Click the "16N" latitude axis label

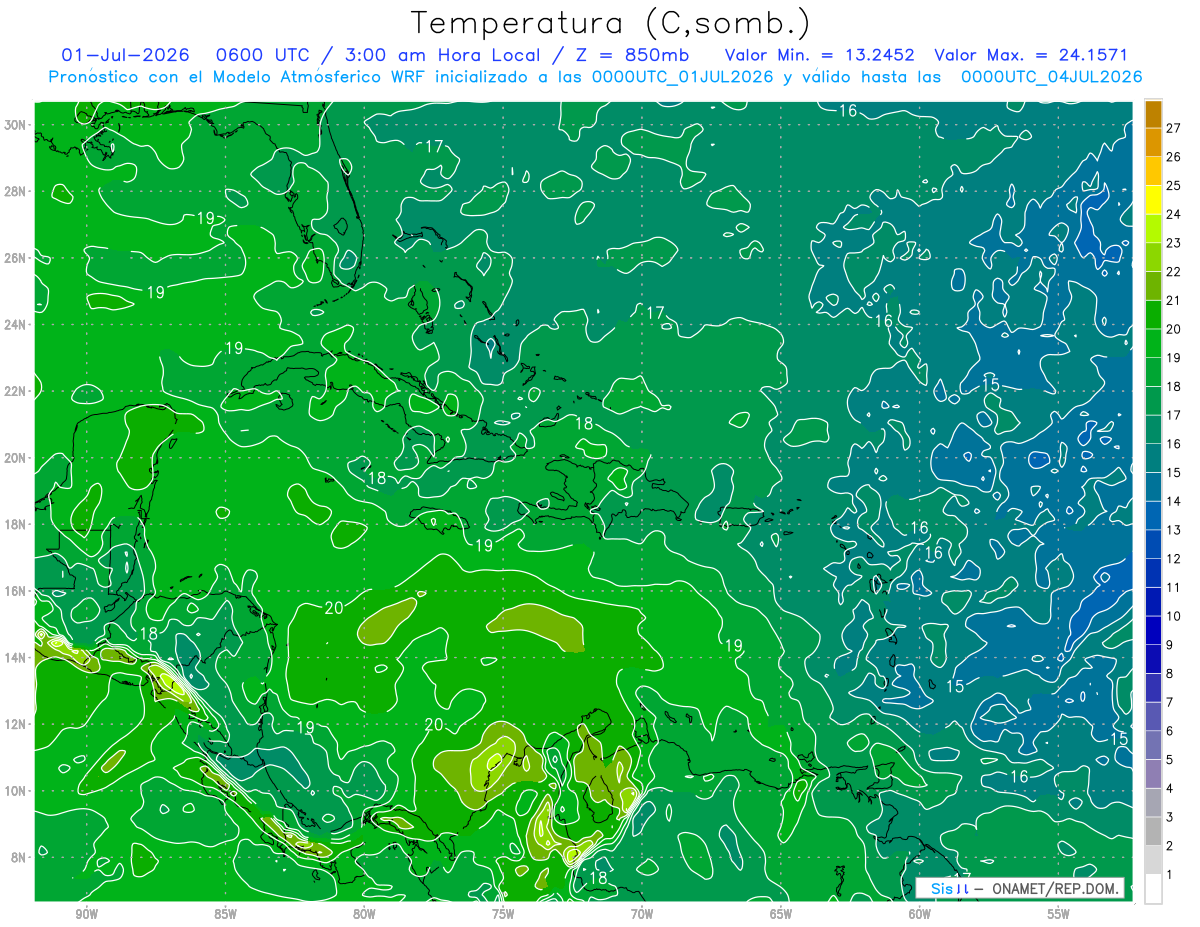coord(17,591)
